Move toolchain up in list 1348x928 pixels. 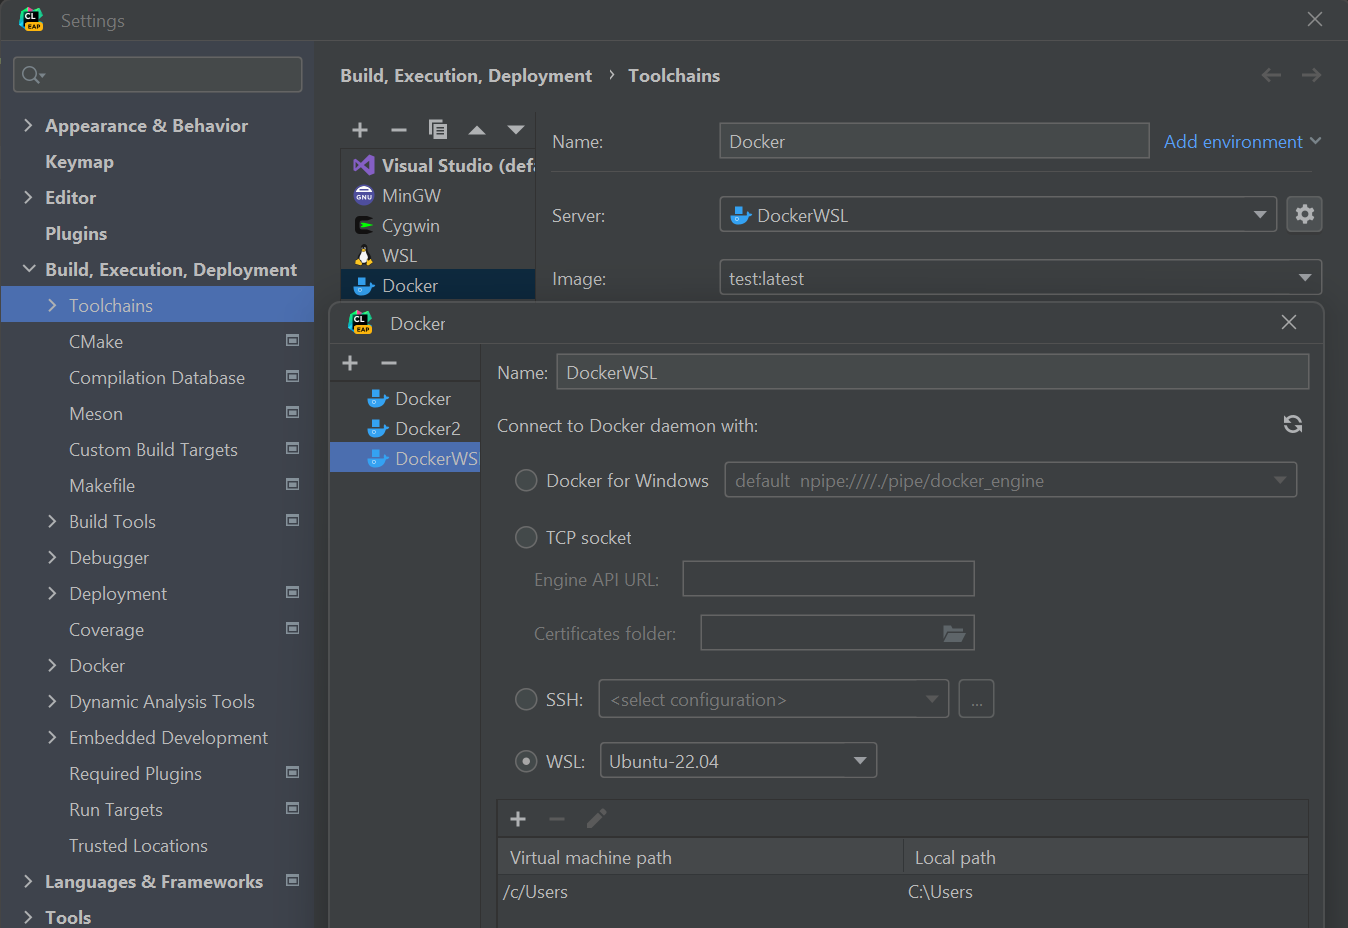pyautogui.click(x=477, y=130)
